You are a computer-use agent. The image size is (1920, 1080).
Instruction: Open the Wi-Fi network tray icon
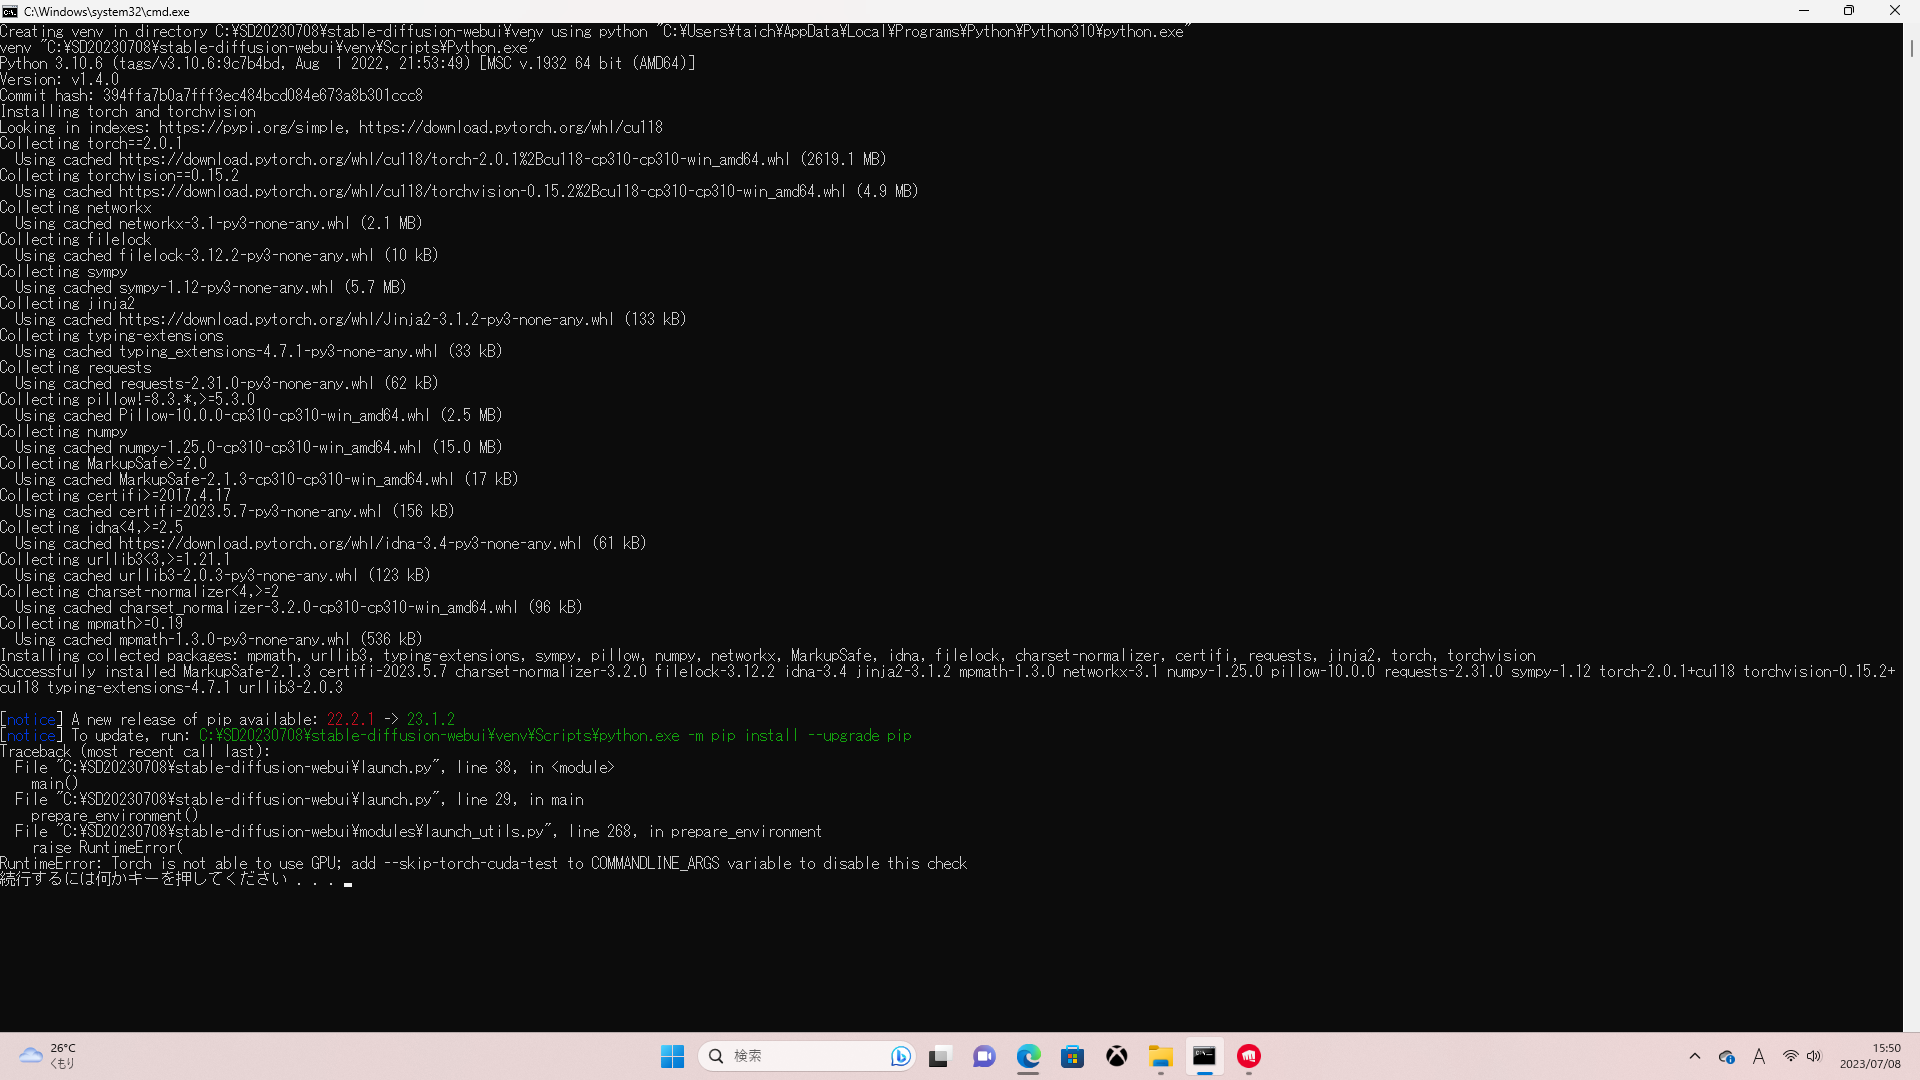click(1790, 1056)
